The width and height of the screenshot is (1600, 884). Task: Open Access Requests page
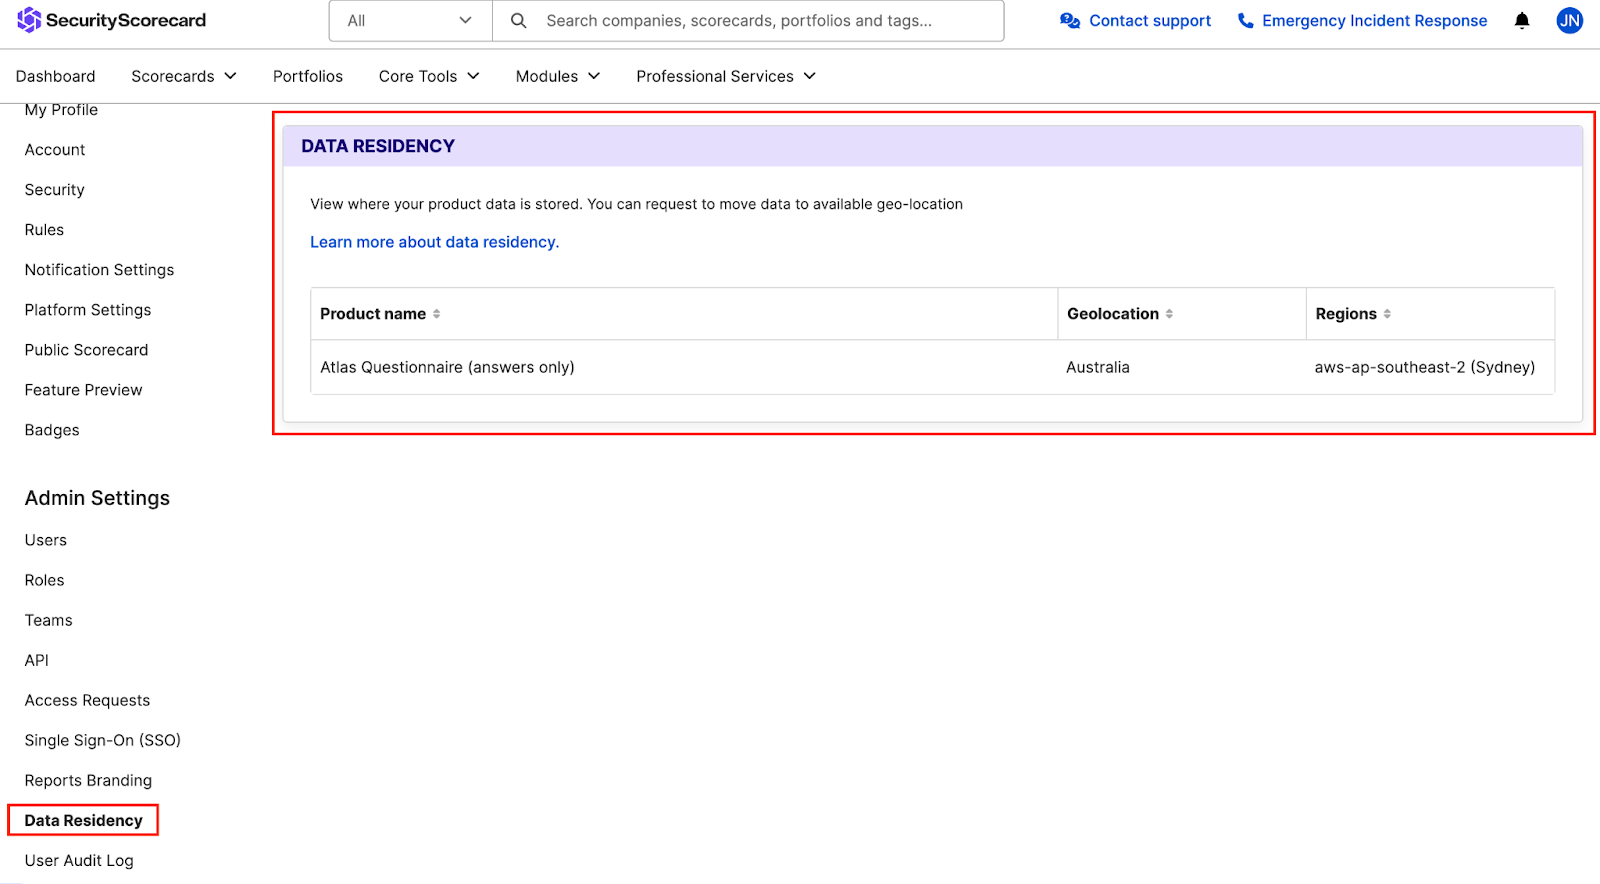click(x=87, y=700)
